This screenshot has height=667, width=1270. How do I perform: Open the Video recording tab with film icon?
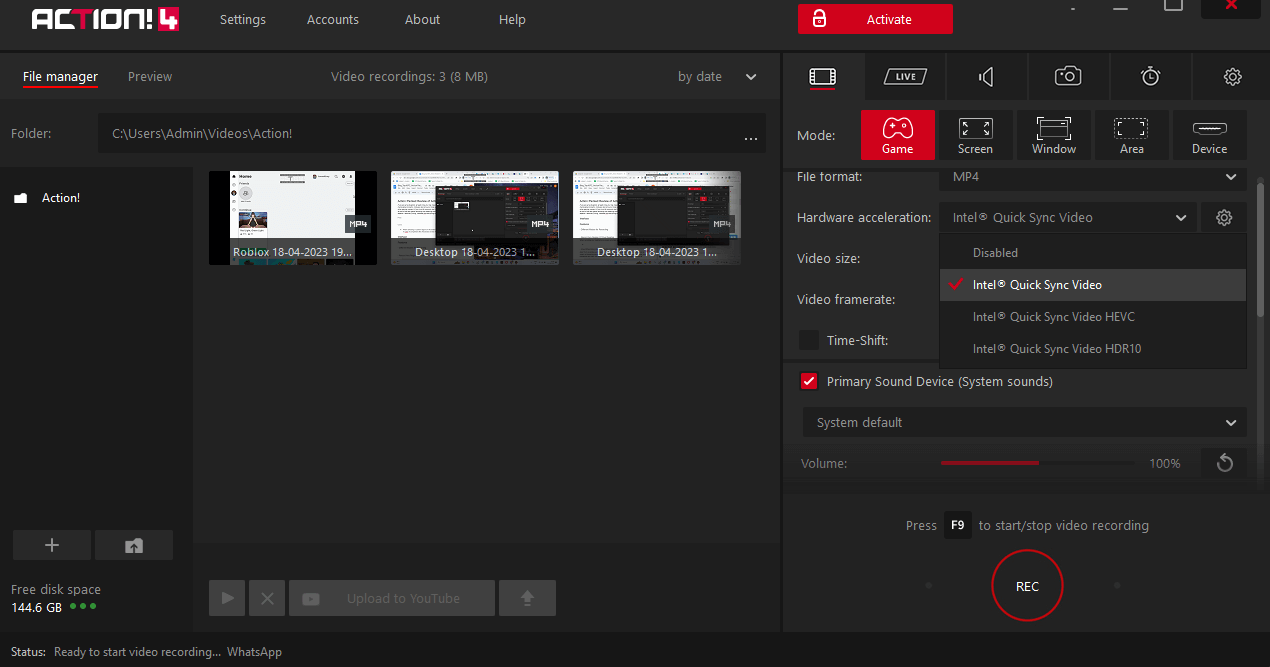click(x=823, y=77)
